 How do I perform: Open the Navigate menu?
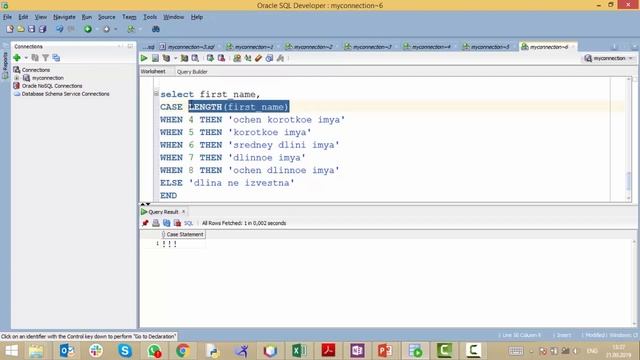point(64,17)
